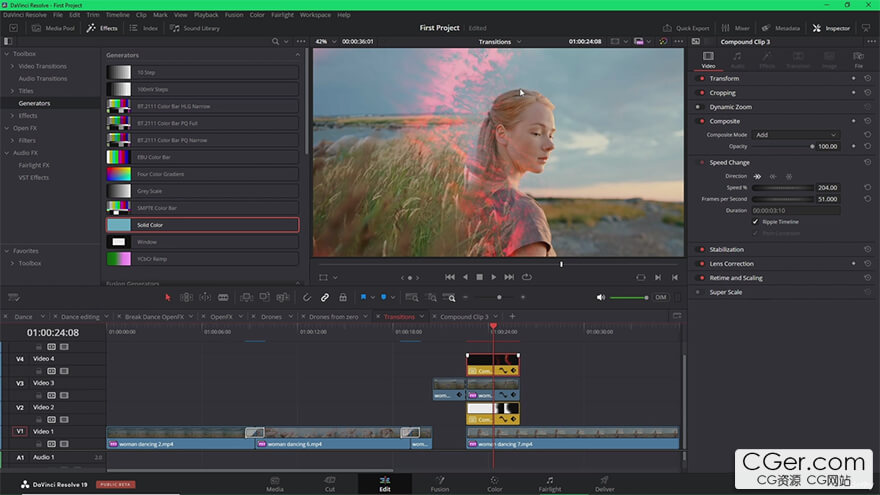Collapse the Open FX tree section
Image resolution: width=880 pixels, height=495 pixels.
coord(7,128)
